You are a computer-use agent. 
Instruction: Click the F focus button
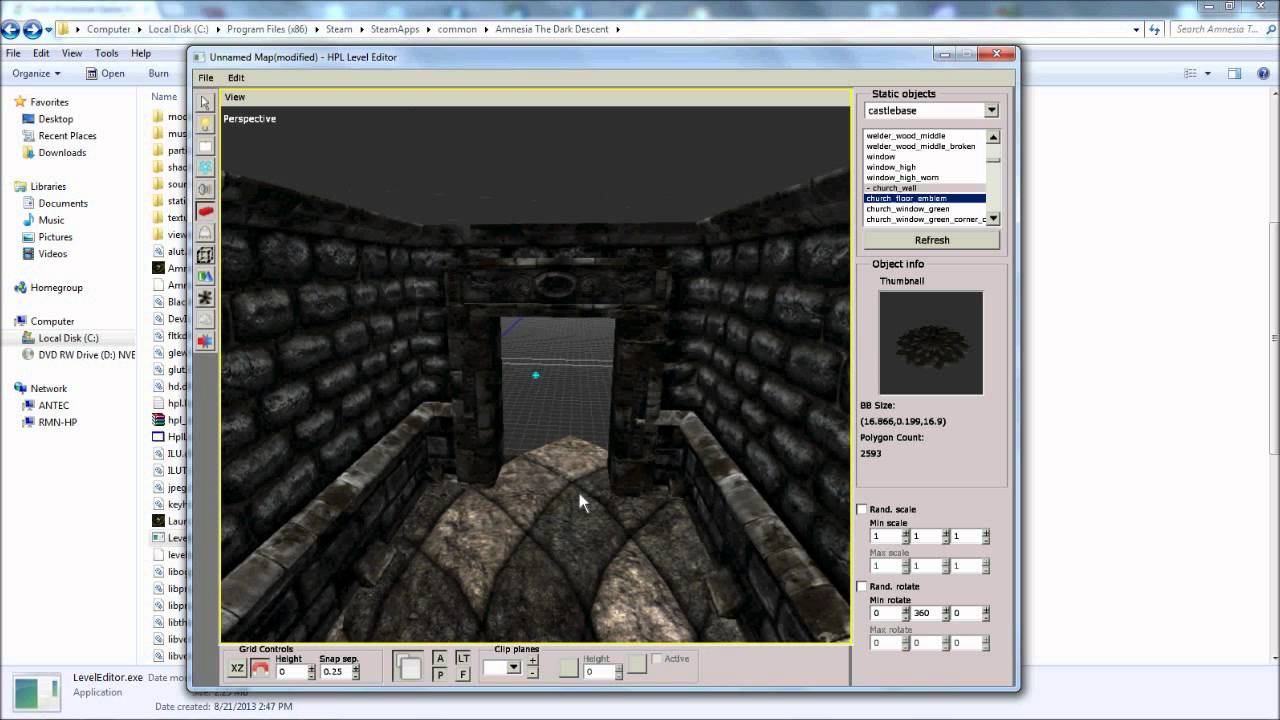coord(463,675)
